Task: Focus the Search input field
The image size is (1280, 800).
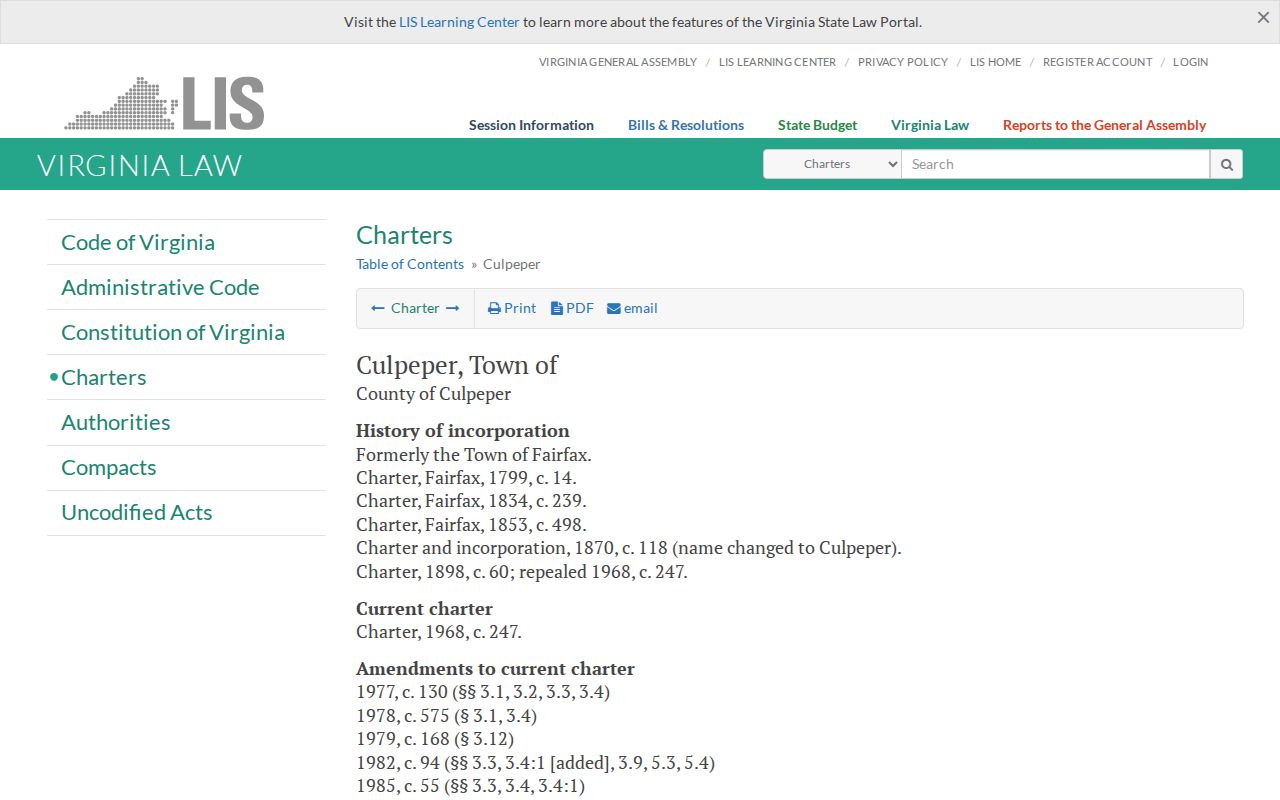Action: click(1056, 164)
